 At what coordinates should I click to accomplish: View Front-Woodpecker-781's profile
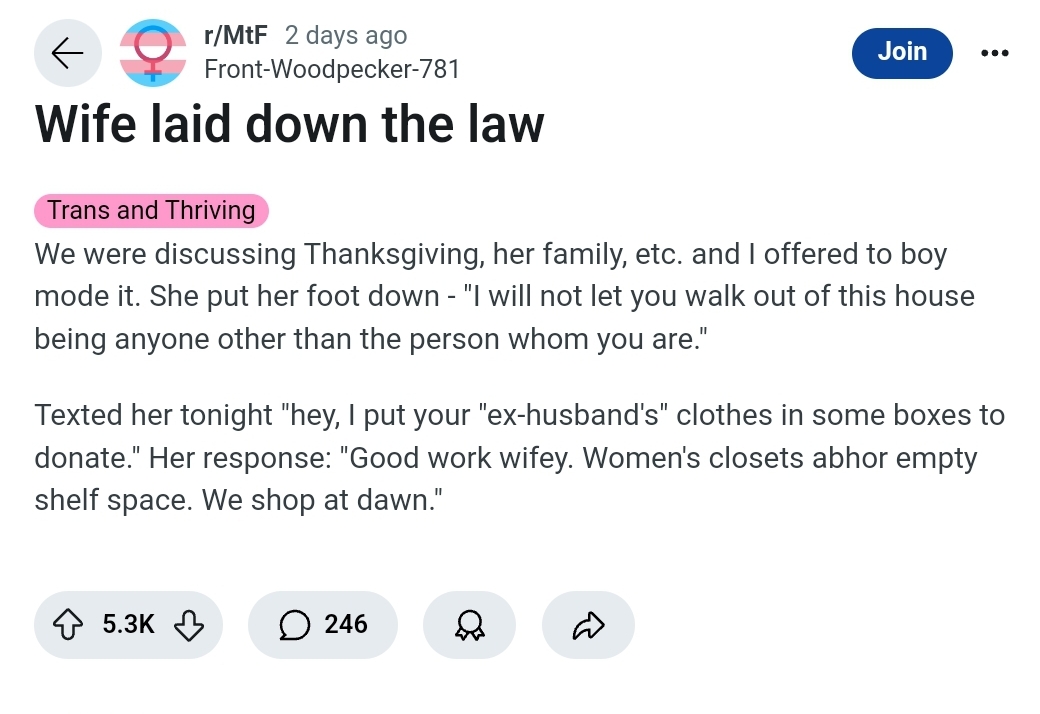click(x=332, y=69)
